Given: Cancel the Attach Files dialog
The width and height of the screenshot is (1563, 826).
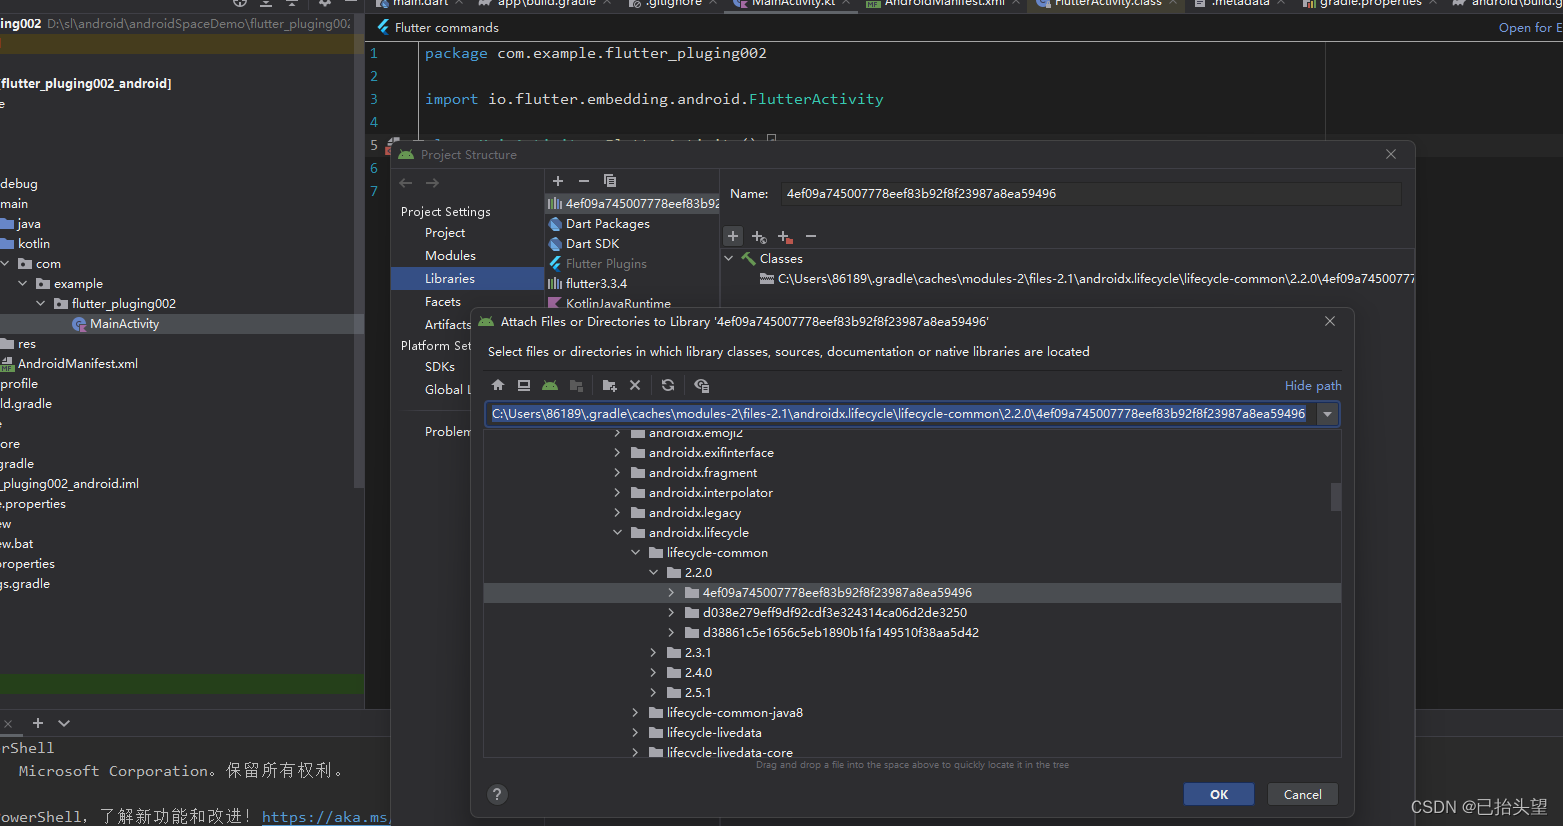Looking at the screenshot, I should (1303, 794).
